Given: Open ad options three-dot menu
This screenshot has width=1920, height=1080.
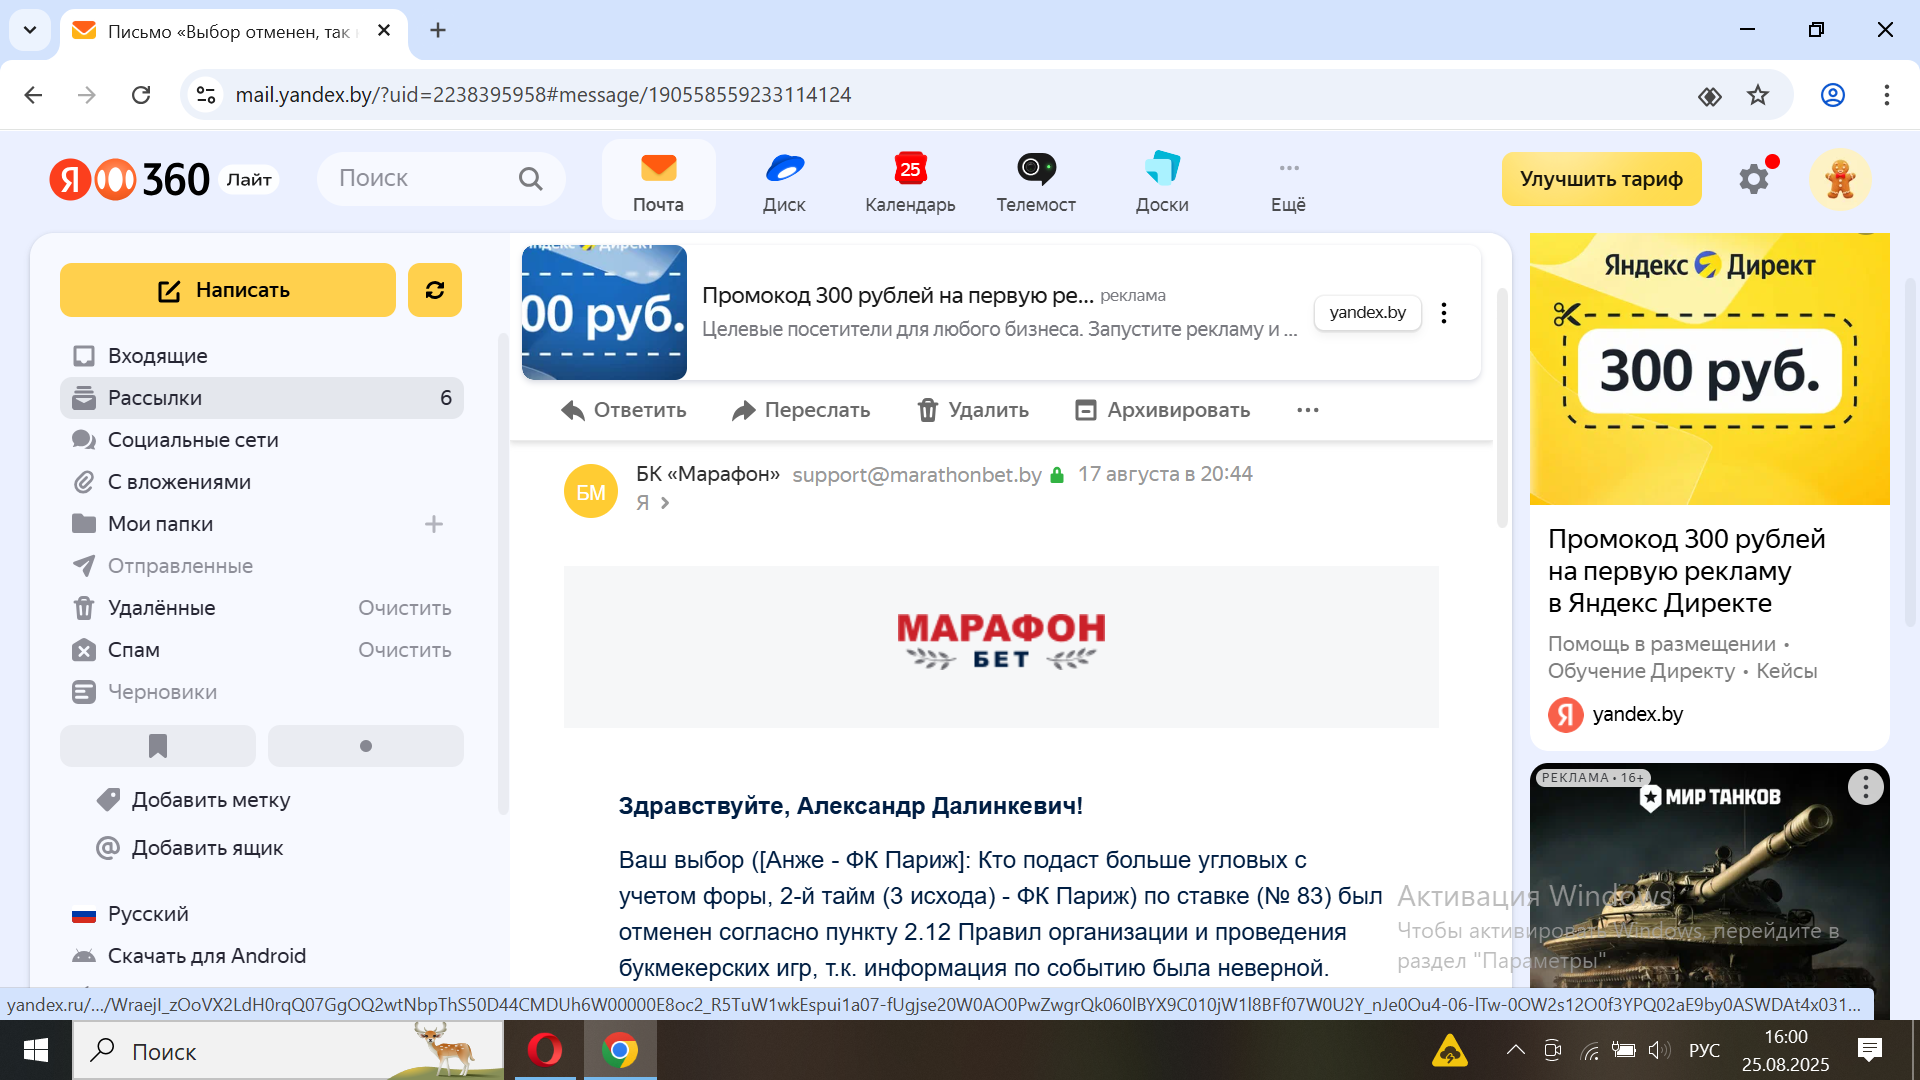Looking at the screenshot, I should click(x=1444, y=313).
